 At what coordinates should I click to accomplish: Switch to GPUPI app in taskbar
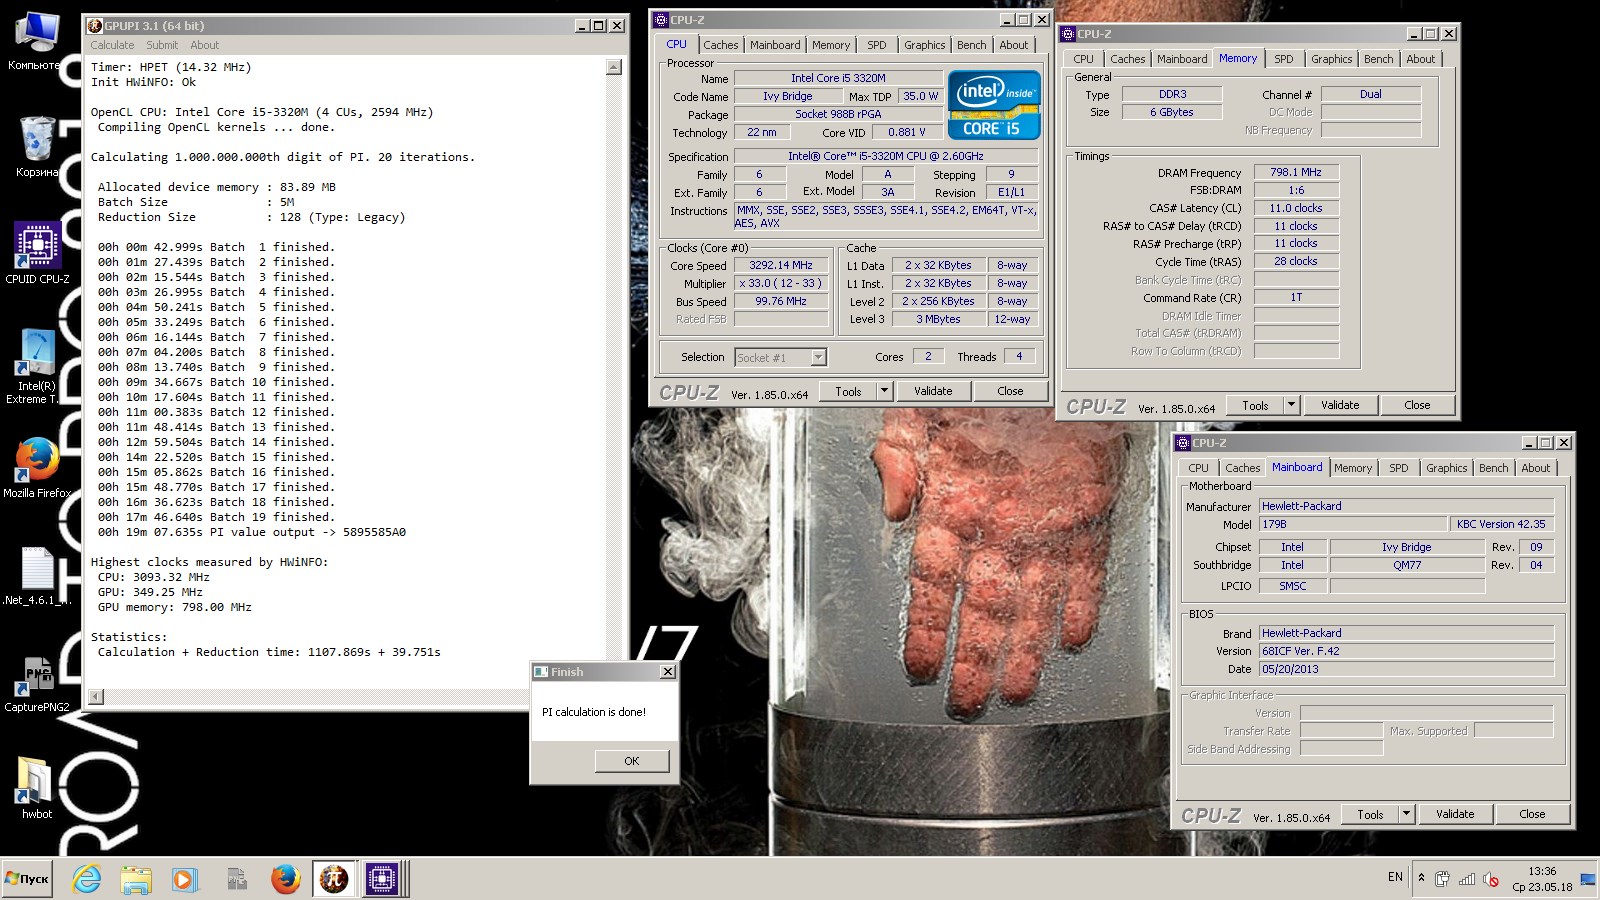(x=333, y=879)
